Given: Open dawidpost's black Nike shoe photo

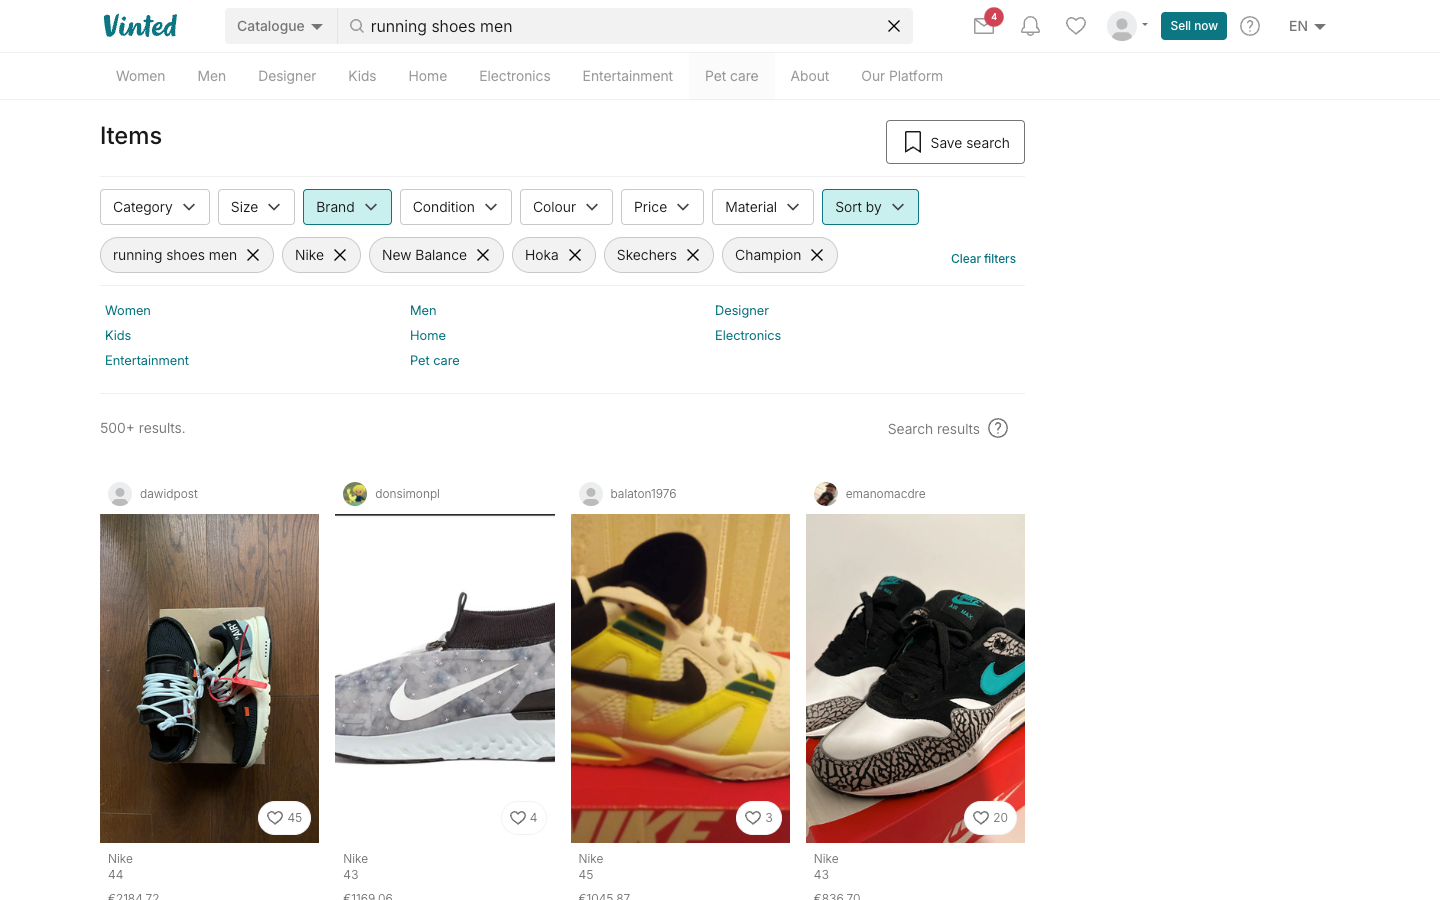Looking at the screenshot, I should pyautogui.click(x=210, y=678).
